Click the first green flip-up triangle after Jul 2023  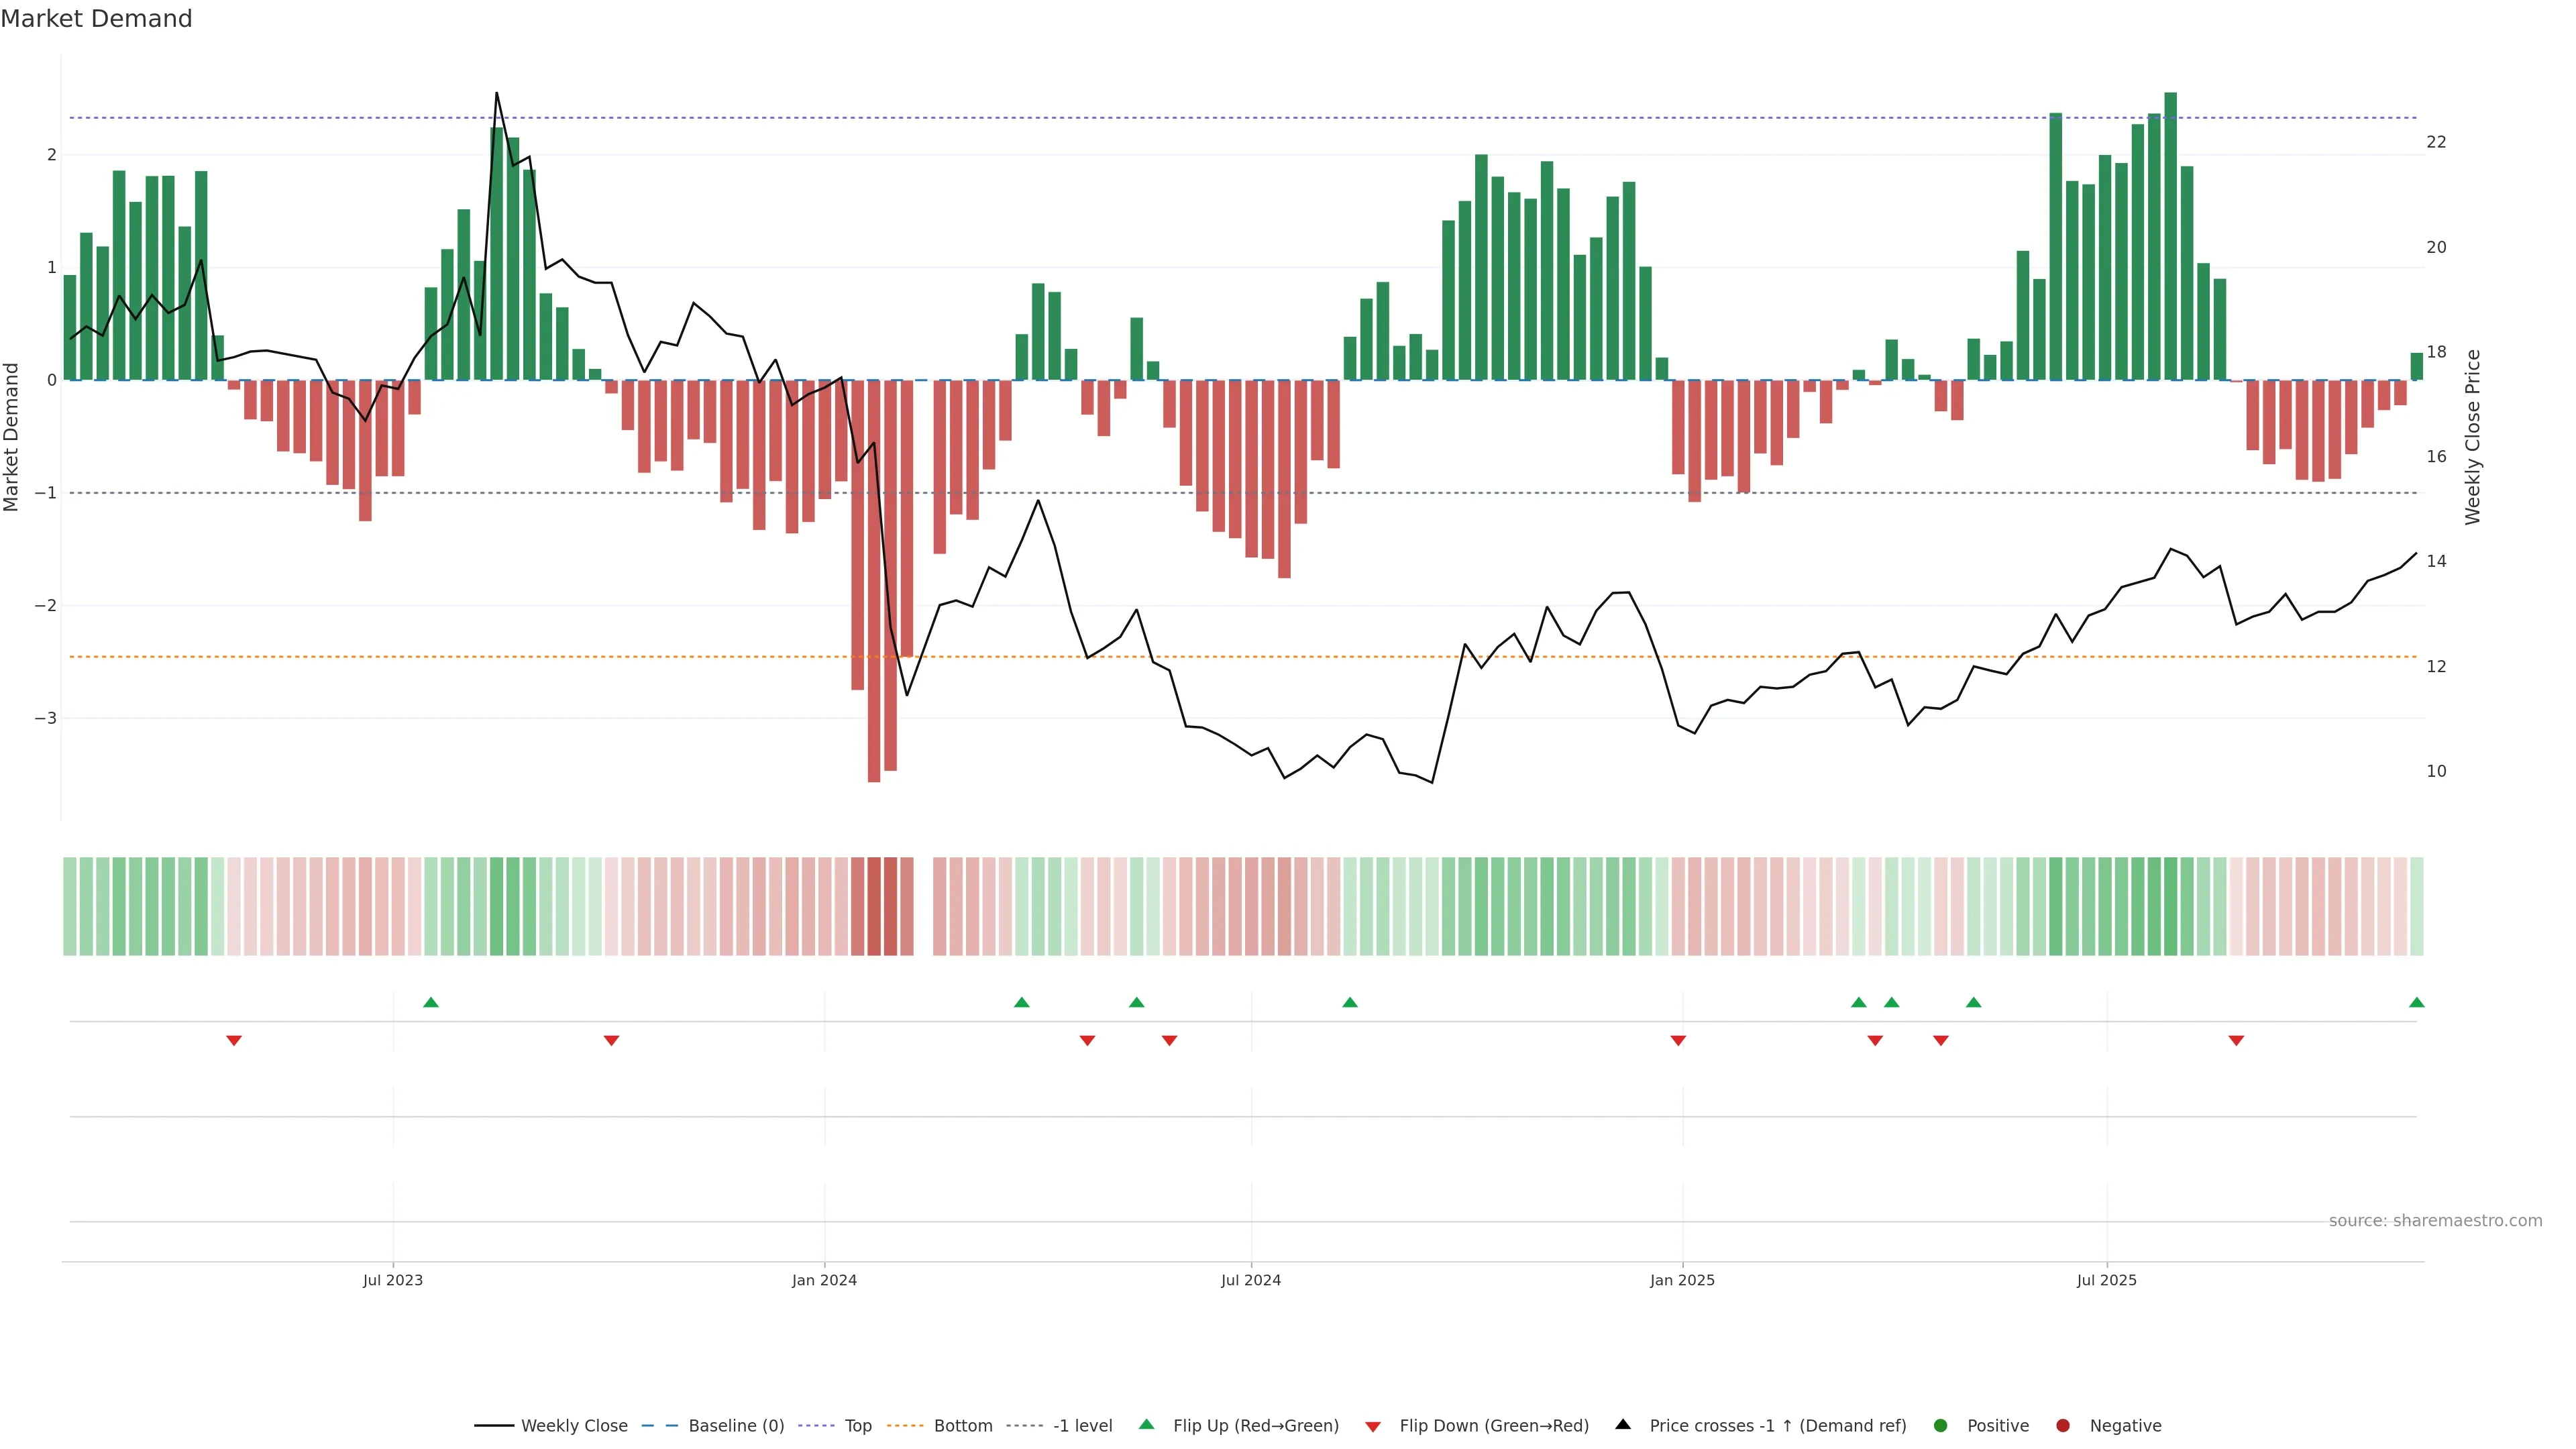pos(431,1002)
